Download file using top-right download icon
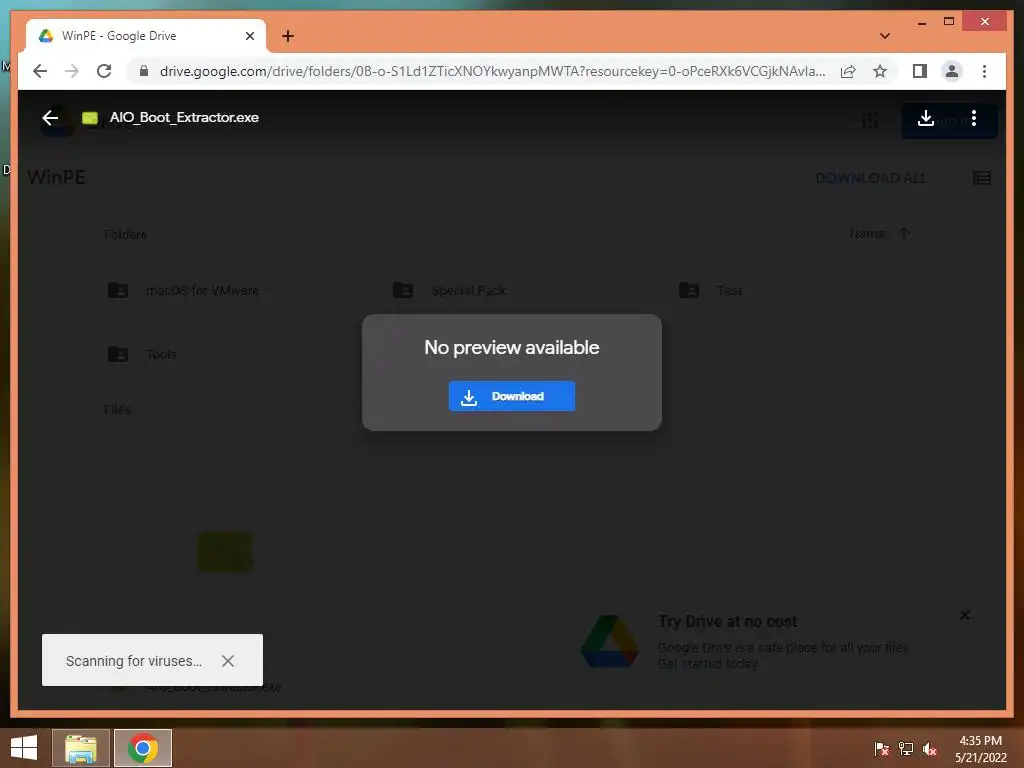The width and height of the screenshot is (1024, 768). (x=925, y=118)
